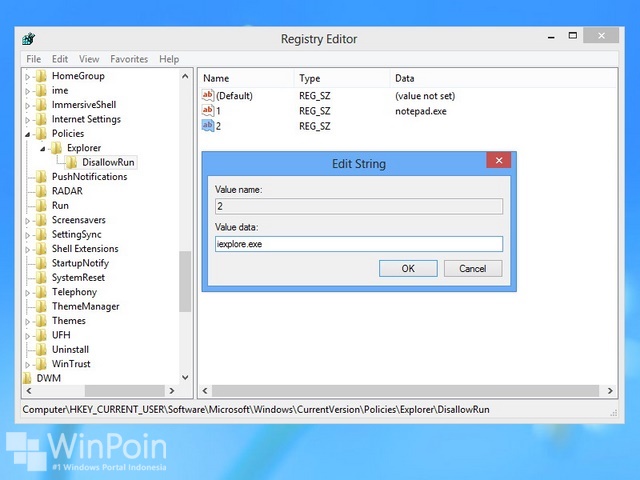Click the tree pane scroll down arrow

[185, 378]
